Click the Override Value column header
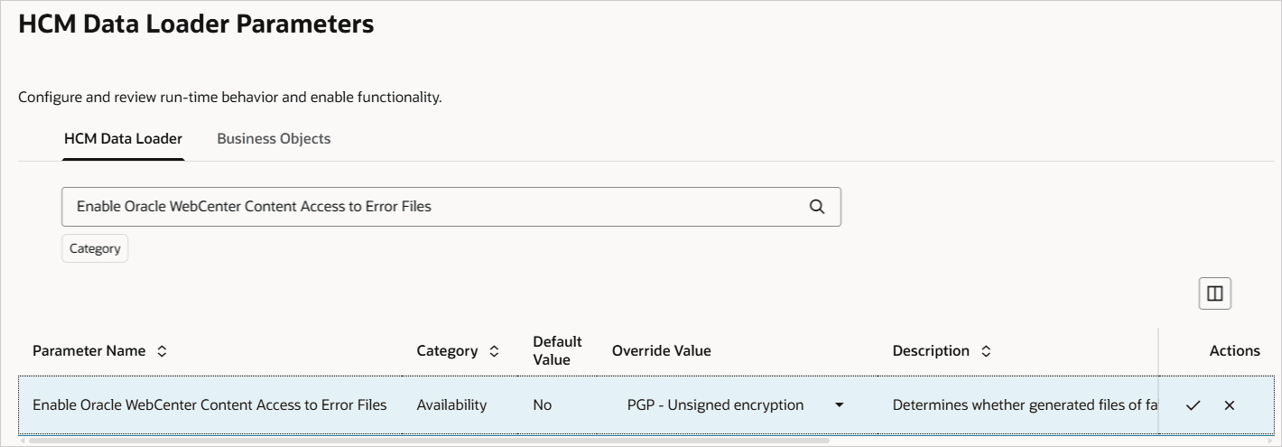1282x447 pixels. click(661, 351)
